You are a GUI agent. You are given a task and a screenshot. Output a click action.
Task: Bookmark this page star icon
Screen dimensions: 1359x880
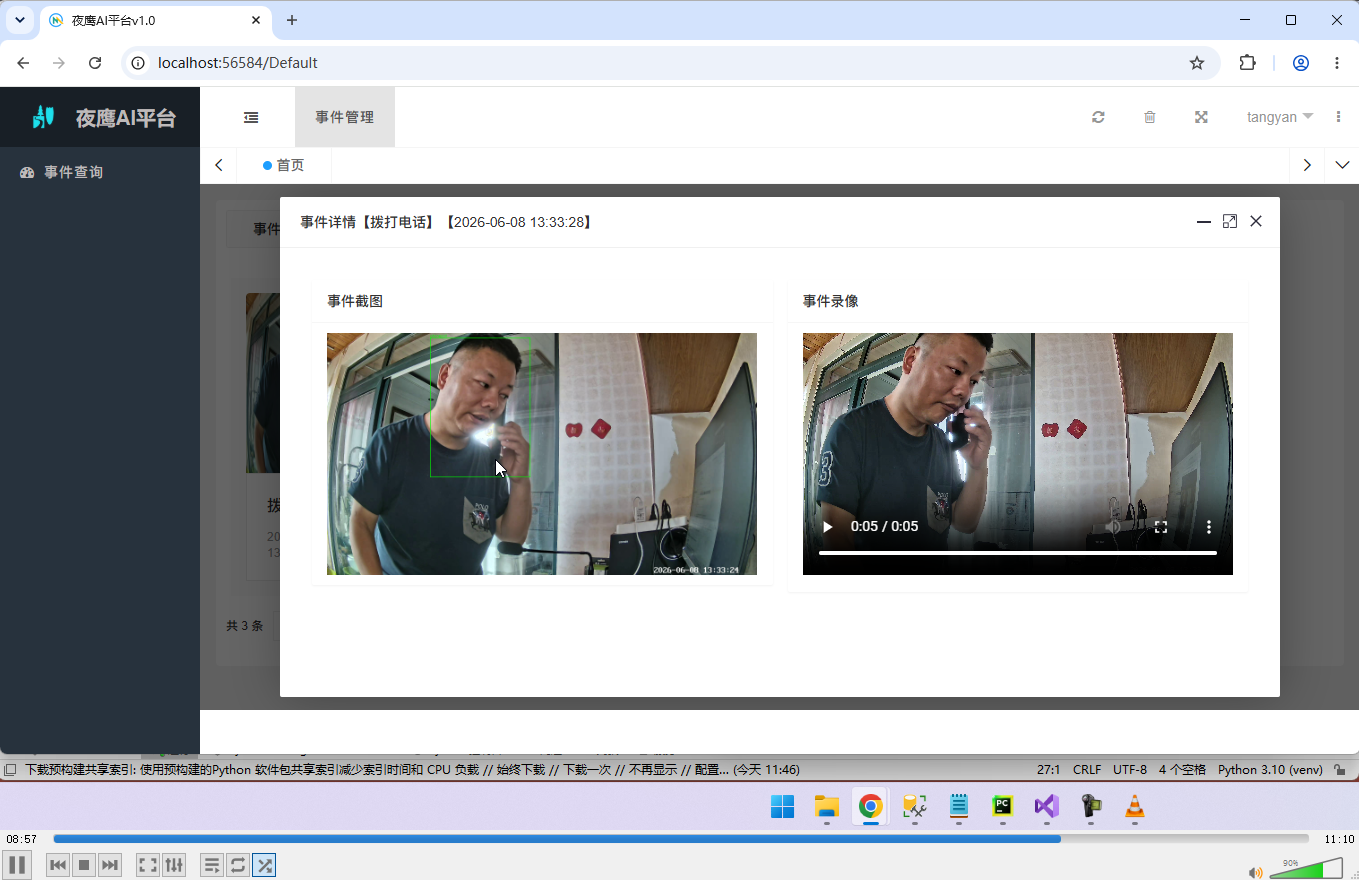(x=1197, y=63)
